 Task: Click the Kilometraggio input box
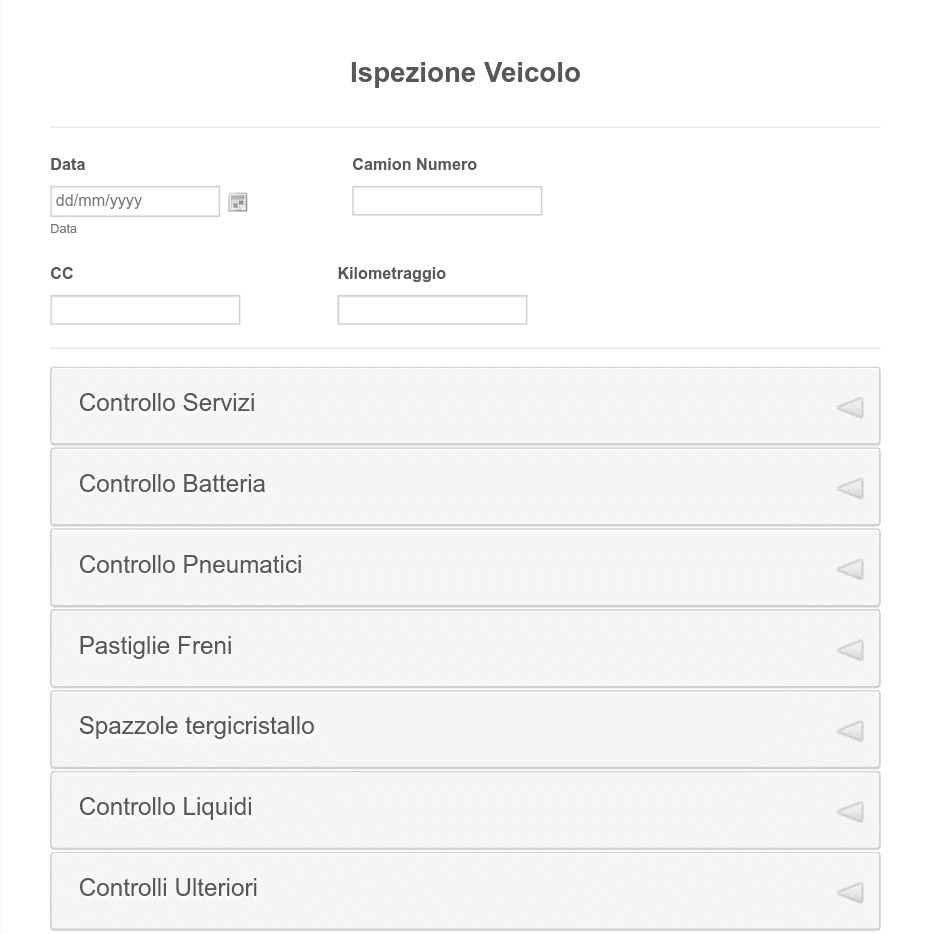(x=433, y=310)
